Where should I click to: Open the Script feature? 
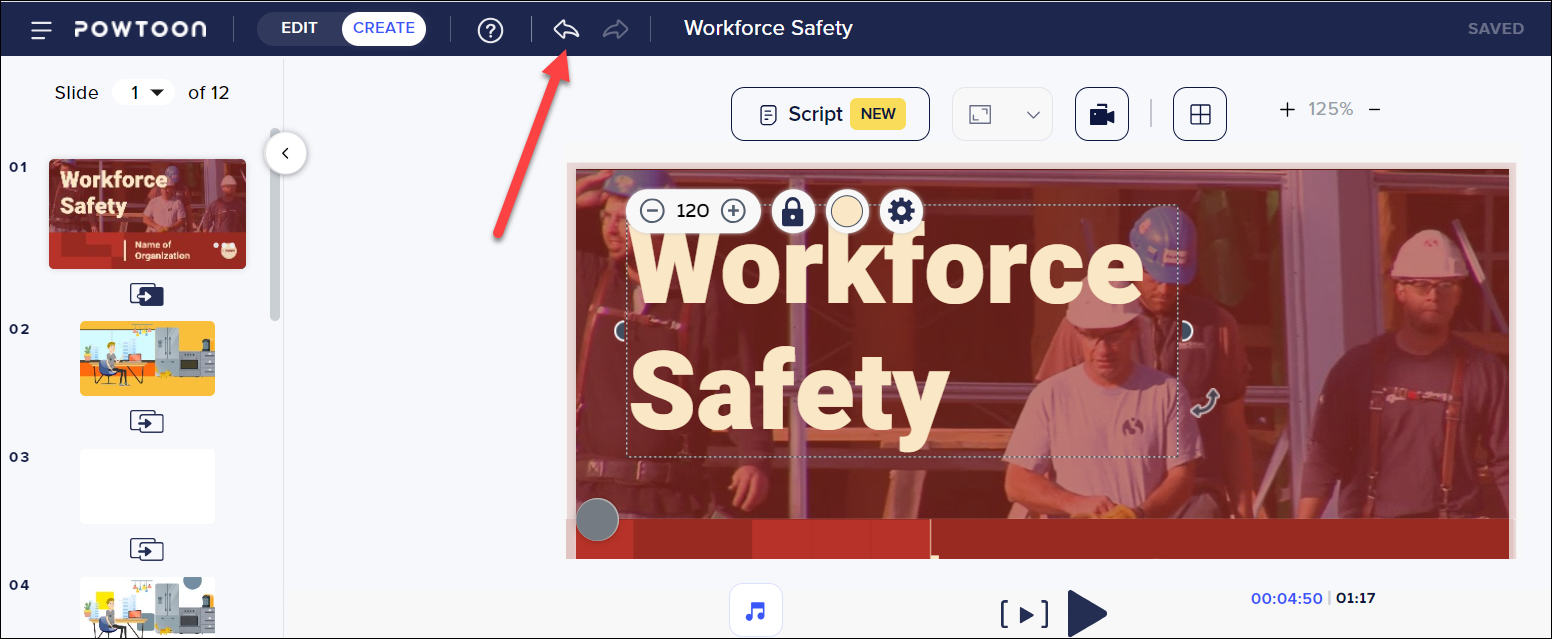(x=829, y=113)
